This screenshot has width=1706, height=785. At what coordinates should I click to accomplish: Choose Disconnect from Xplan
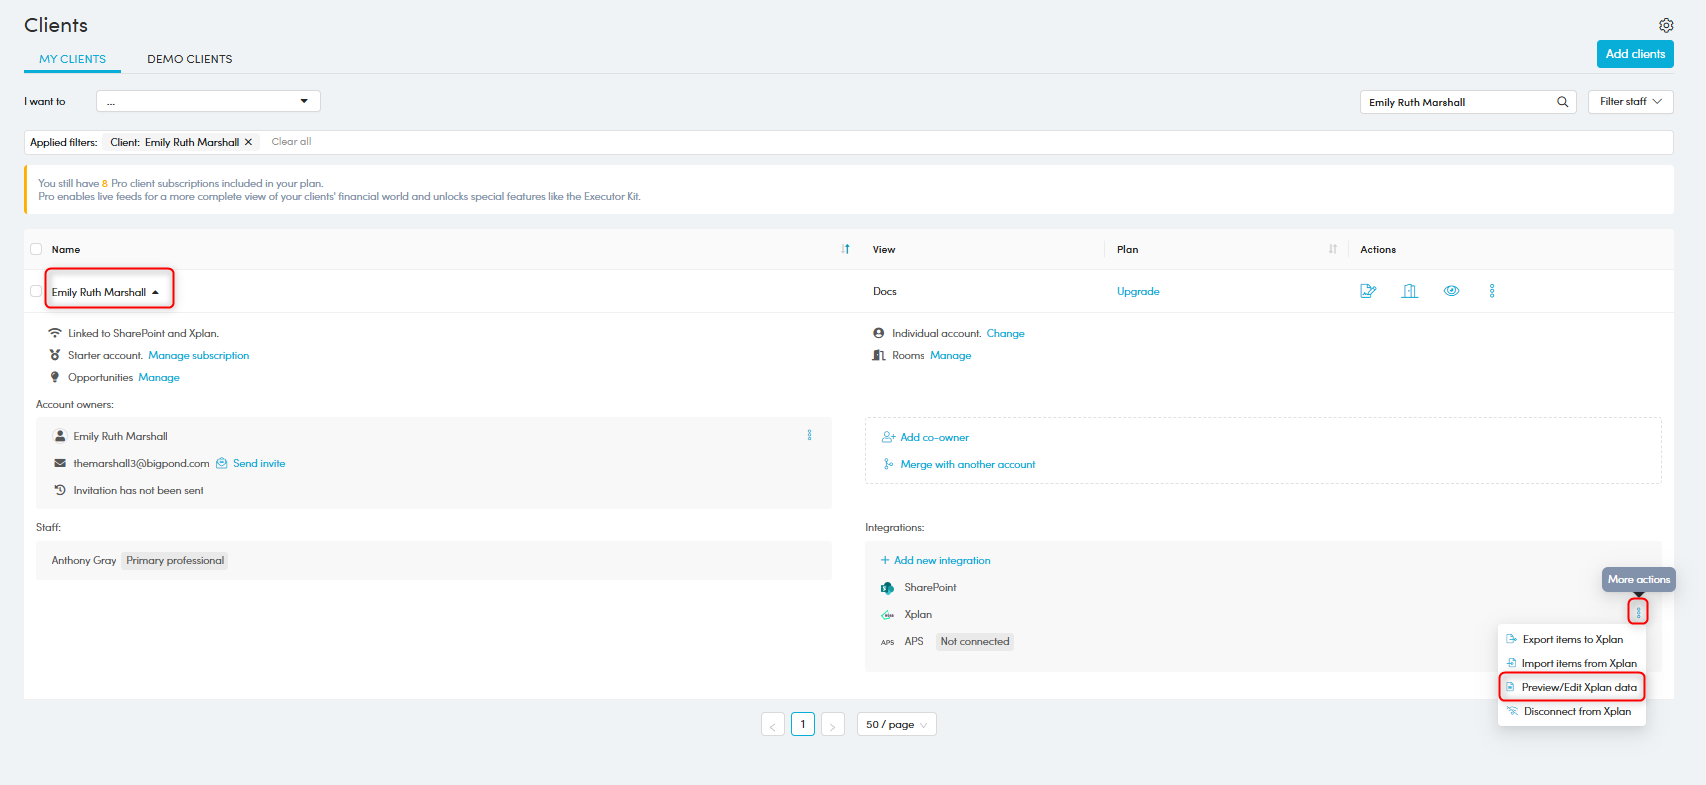1576,711
